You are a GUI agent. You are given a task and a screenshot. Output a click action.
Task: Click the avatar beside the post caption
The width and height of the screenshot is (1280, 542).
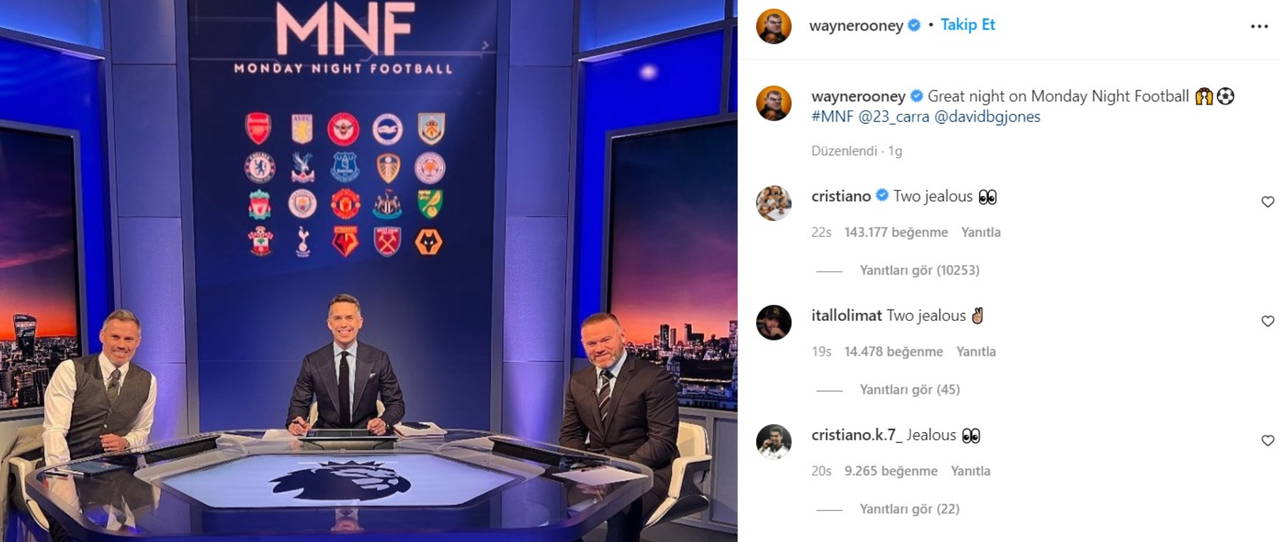774,103
